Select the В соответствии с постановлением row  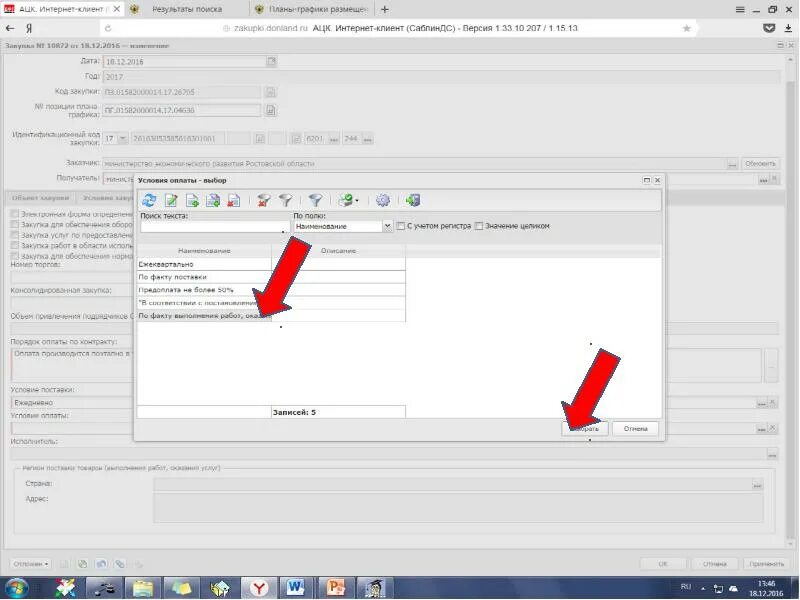point(271,303)
